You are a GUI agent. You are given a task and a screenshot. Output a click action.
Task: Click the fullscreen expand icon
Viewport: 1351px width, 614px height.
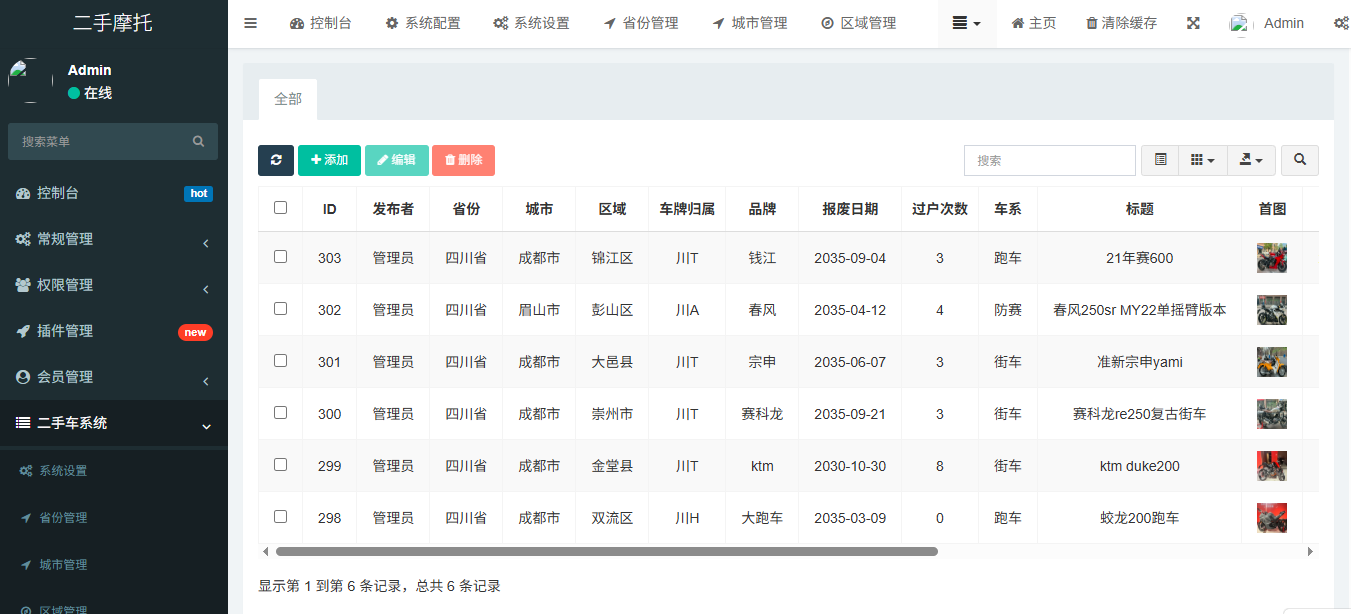(x=1193, y=23)
